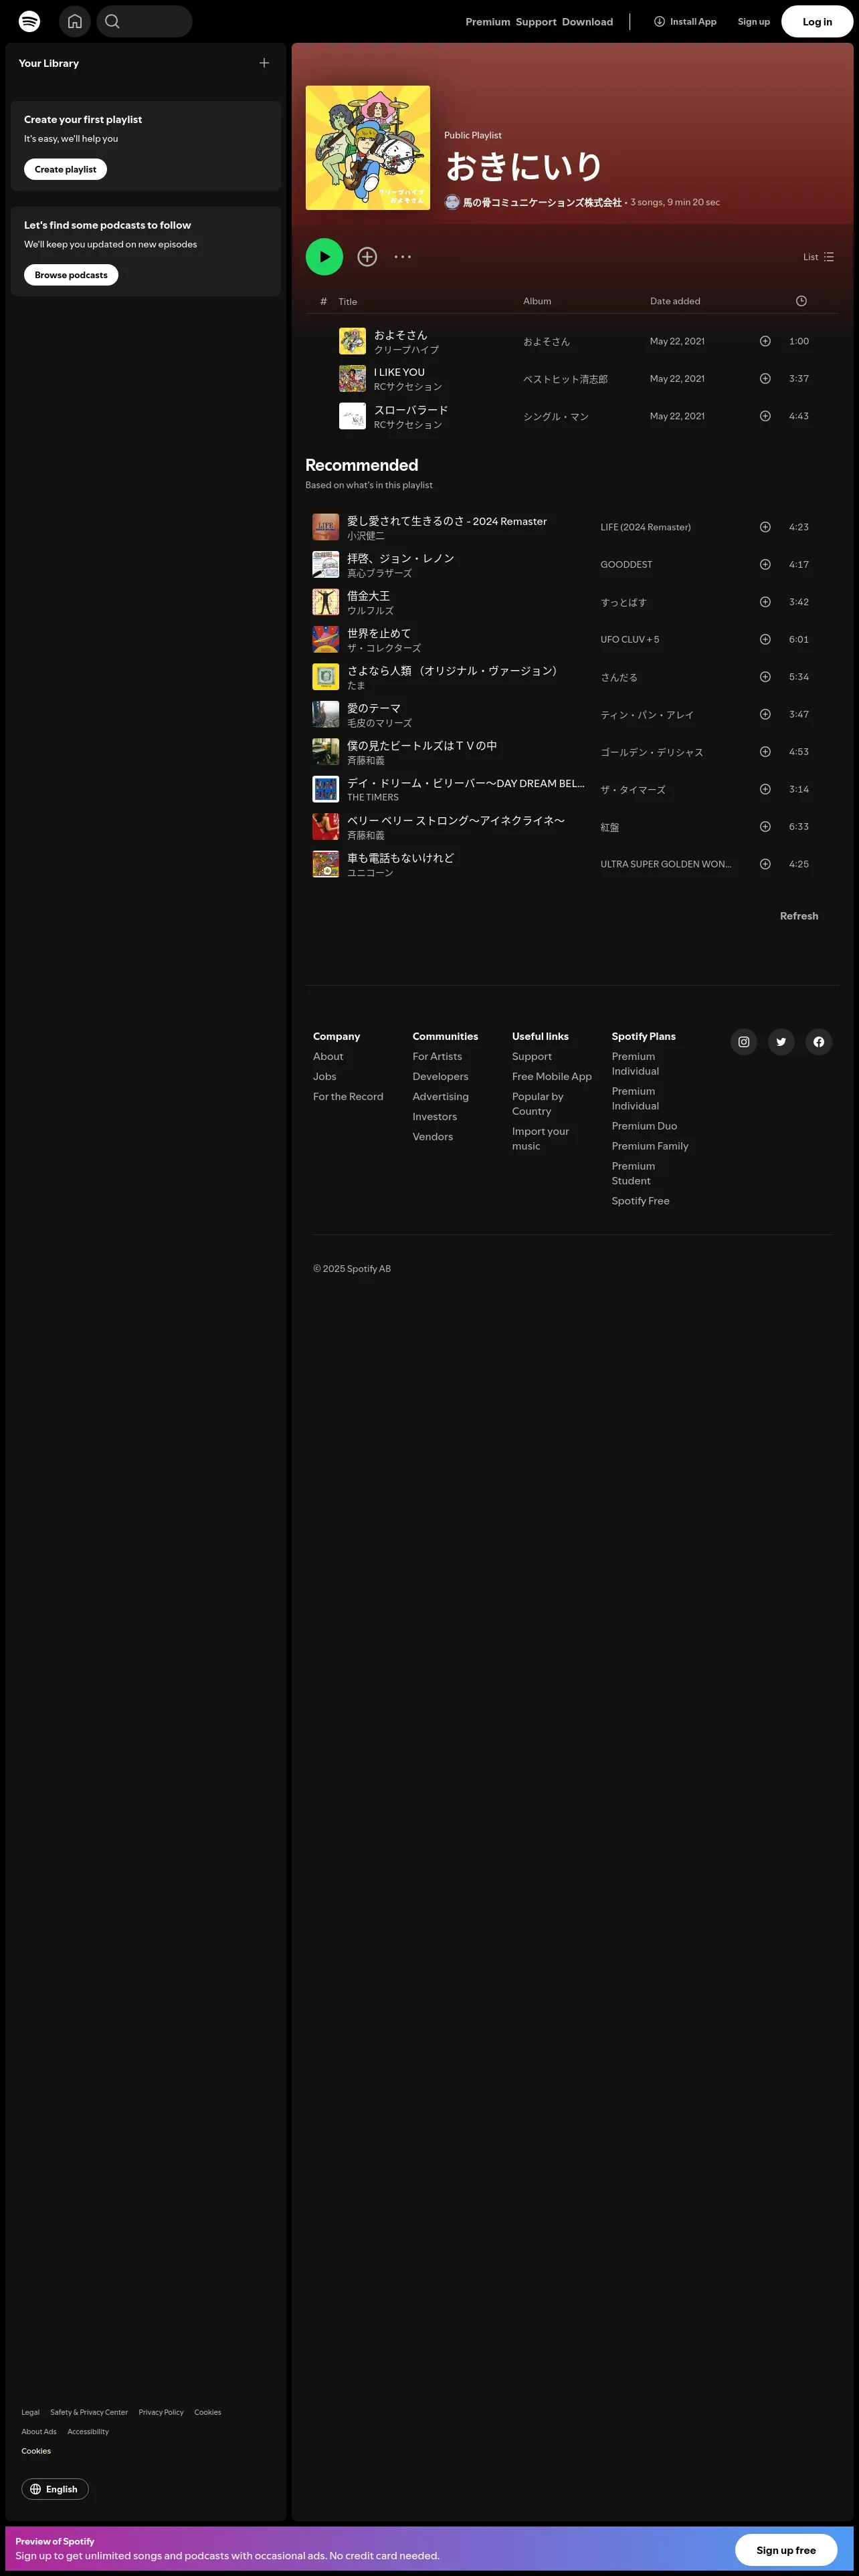Play the おきにいり playlist
Screen dimensions: 859x2576
pos(324,257)
